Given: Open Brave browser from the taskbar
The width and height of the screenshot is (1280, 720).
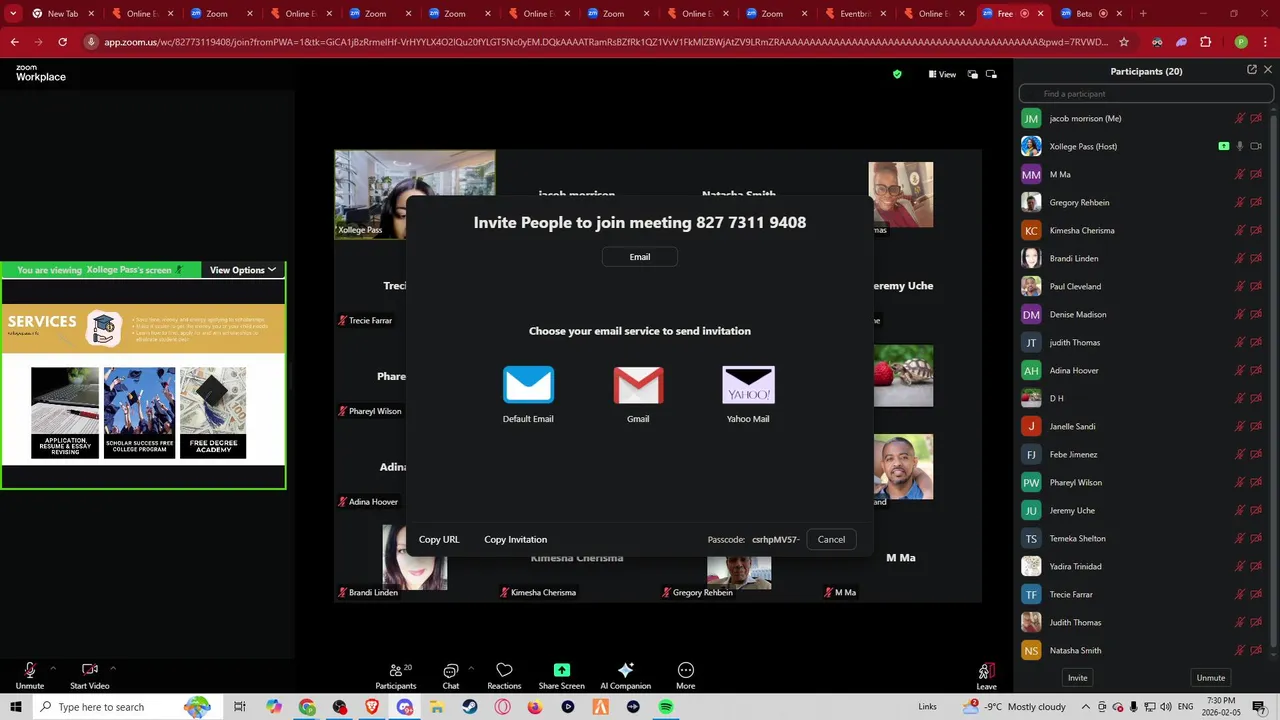Looking at the screenshot, I should tap(372, 707).
